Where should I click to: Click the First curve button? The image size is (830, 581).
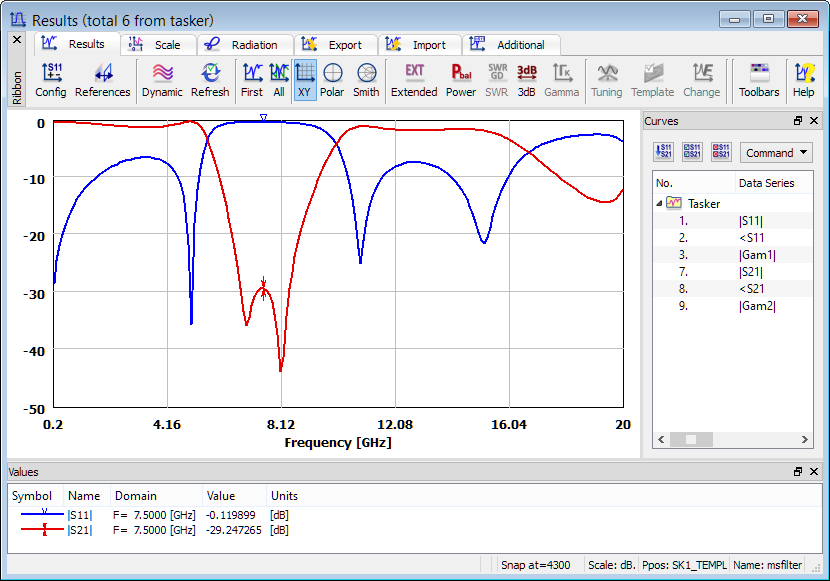(252, 80)
